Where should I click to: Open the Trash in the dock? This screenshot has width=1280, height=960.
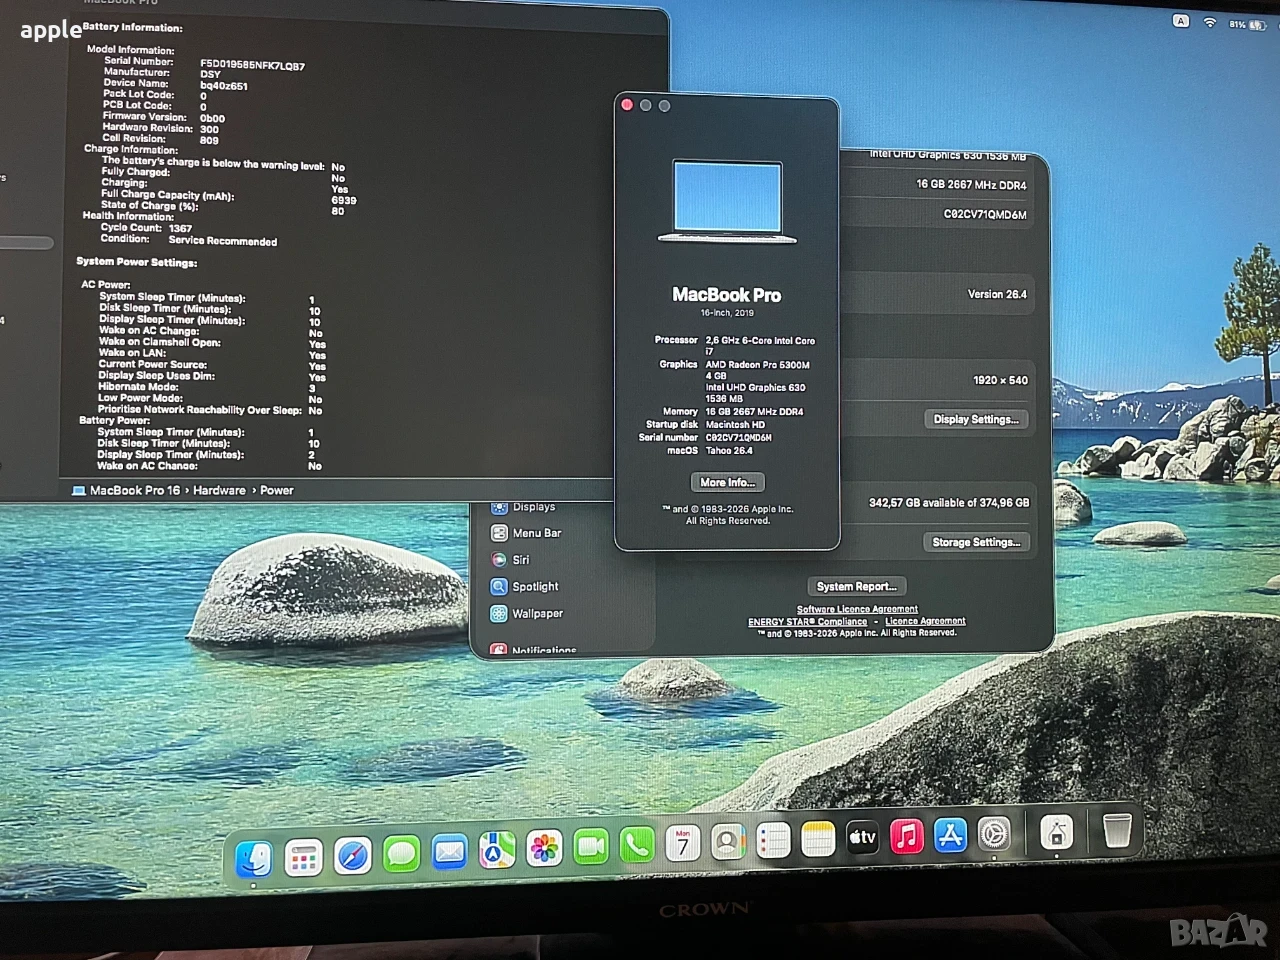pyautogui.click(x=1116, y=830)
